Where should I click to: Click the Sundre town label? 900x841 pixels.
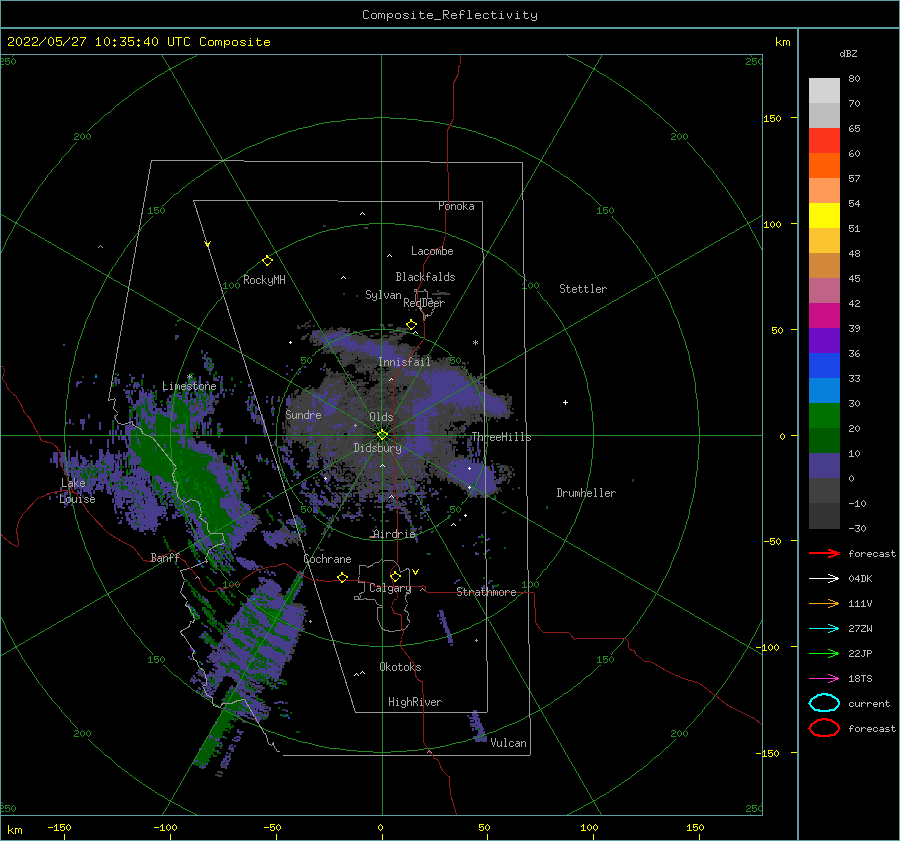point(303,414)
